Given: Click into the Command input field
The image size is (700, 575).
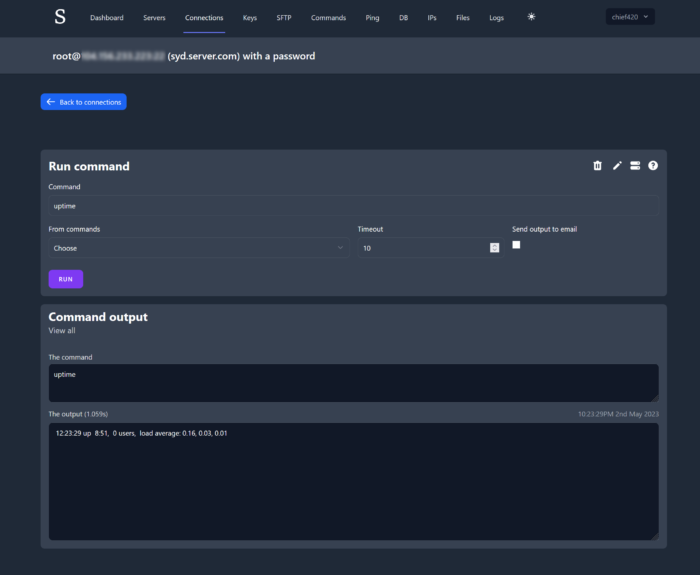Looking at the screenshot, I should point(353,205).
